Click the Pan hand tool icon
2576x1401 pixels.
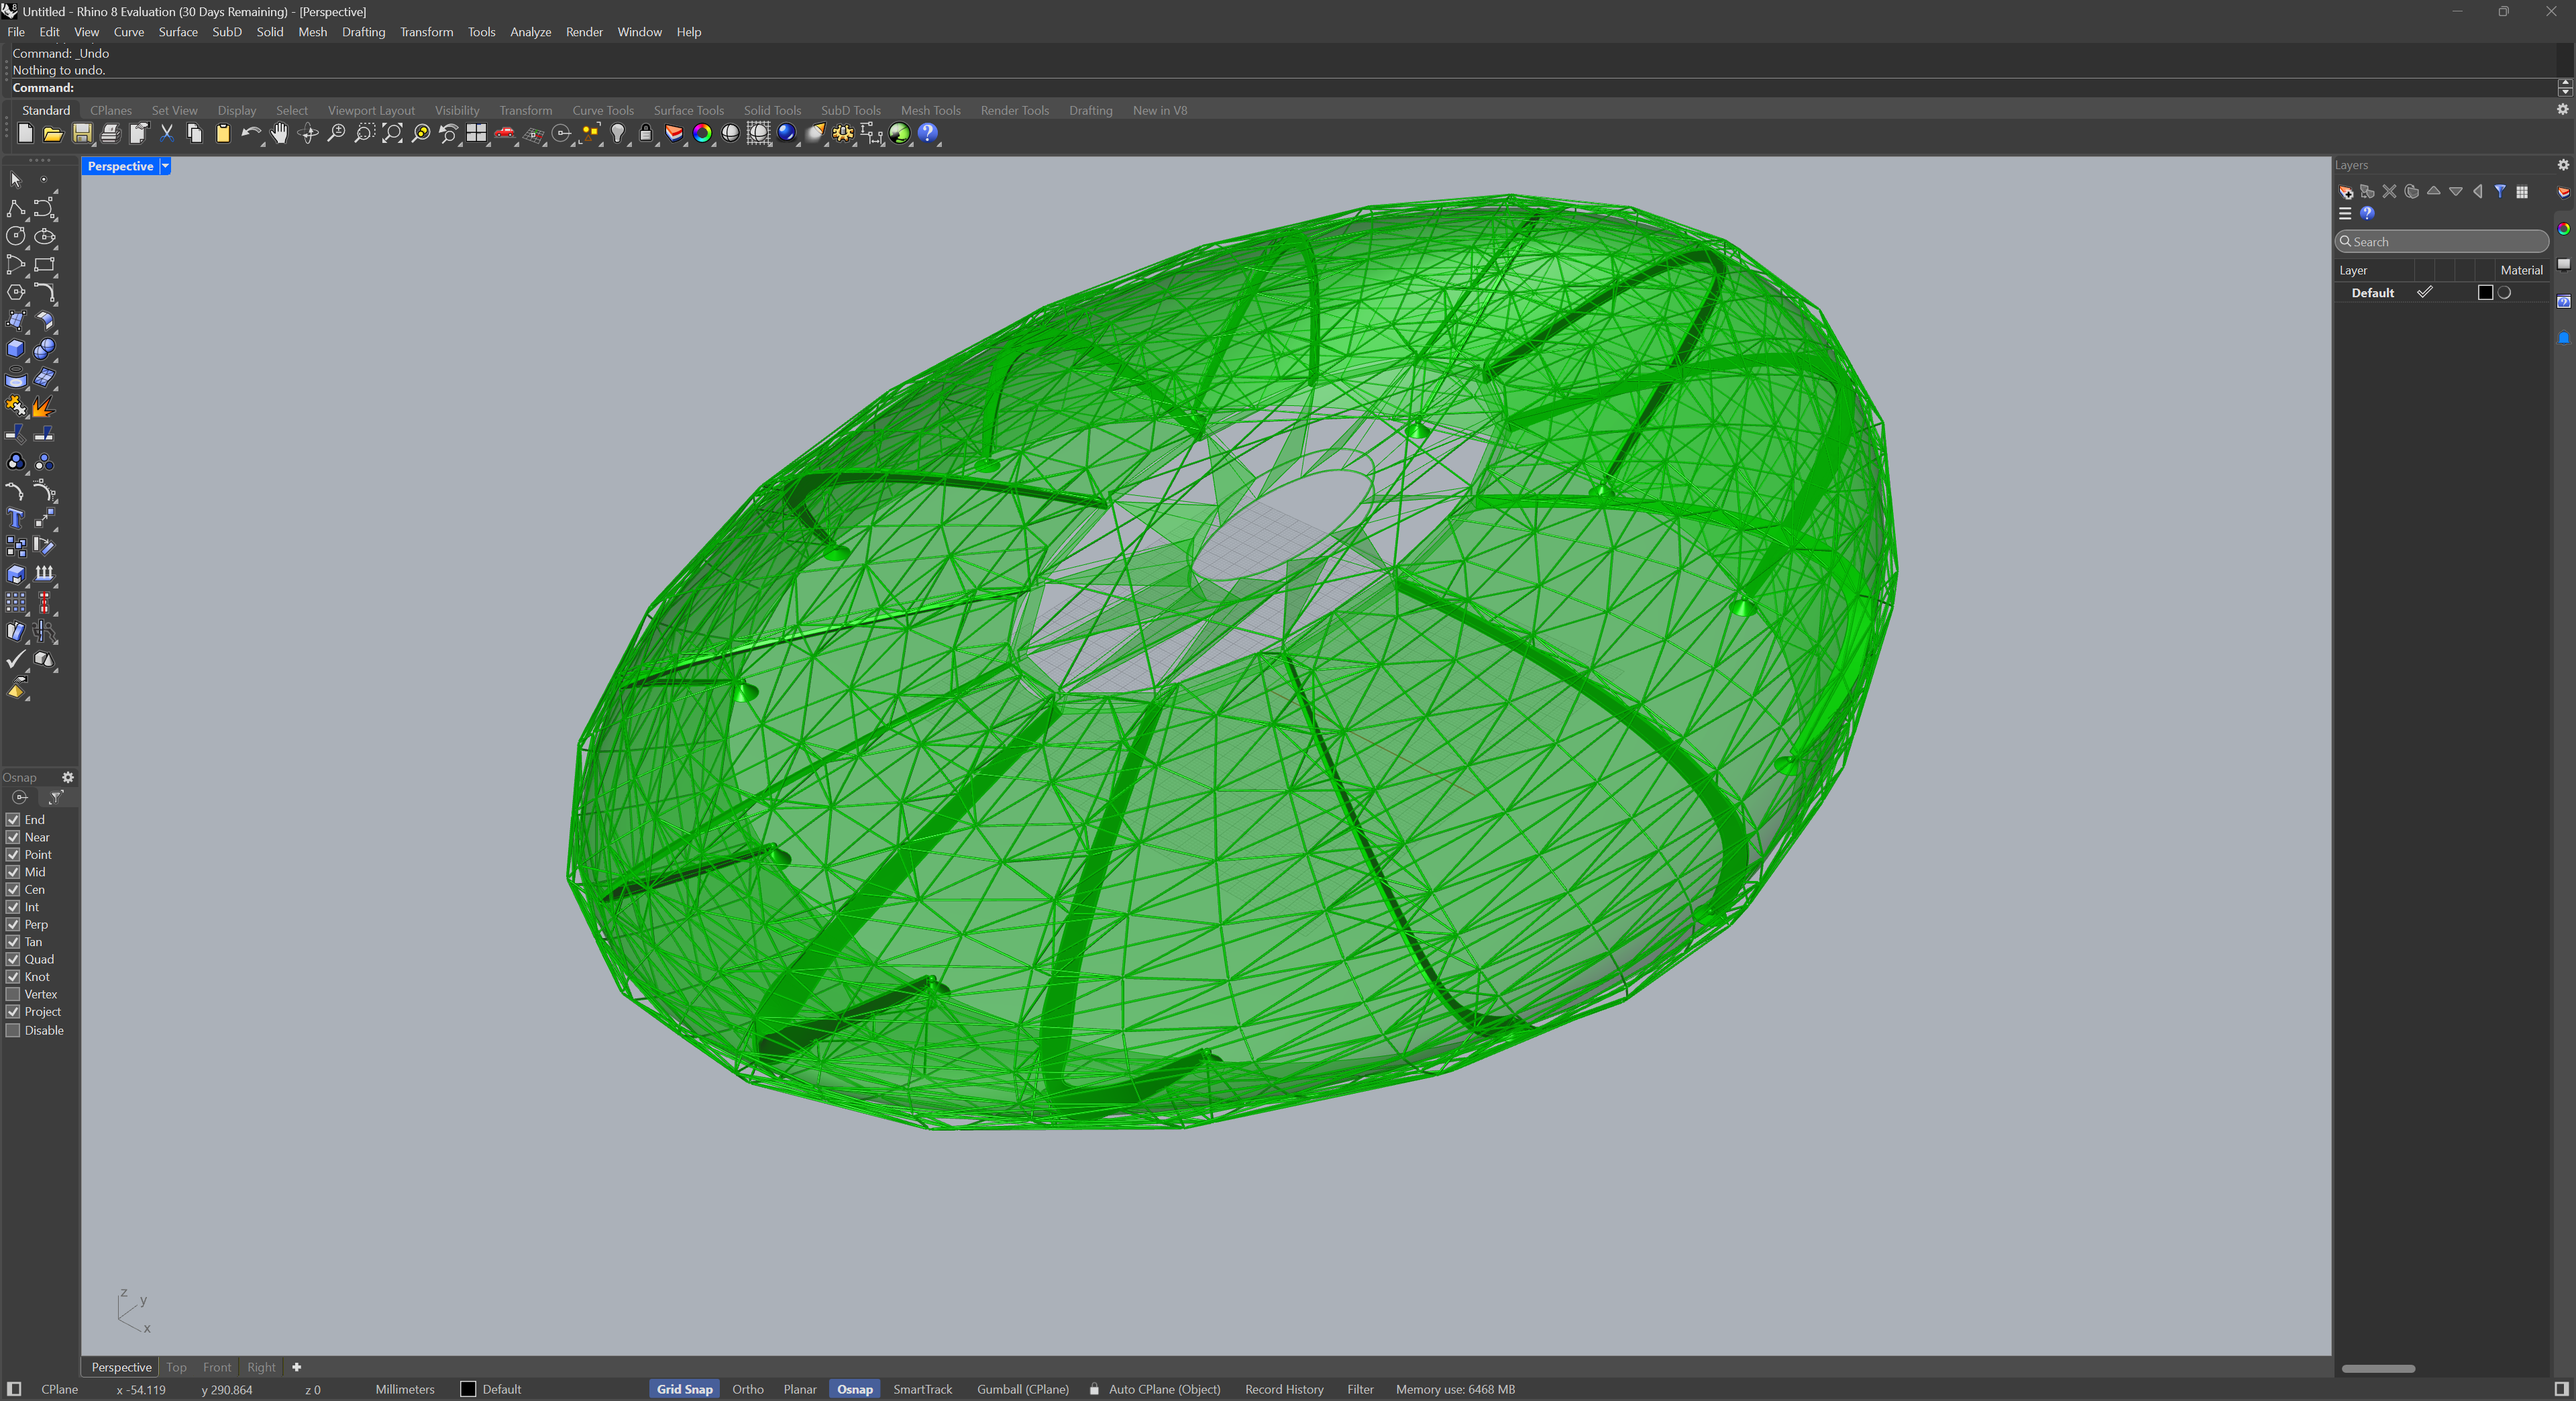click(279, 134)
